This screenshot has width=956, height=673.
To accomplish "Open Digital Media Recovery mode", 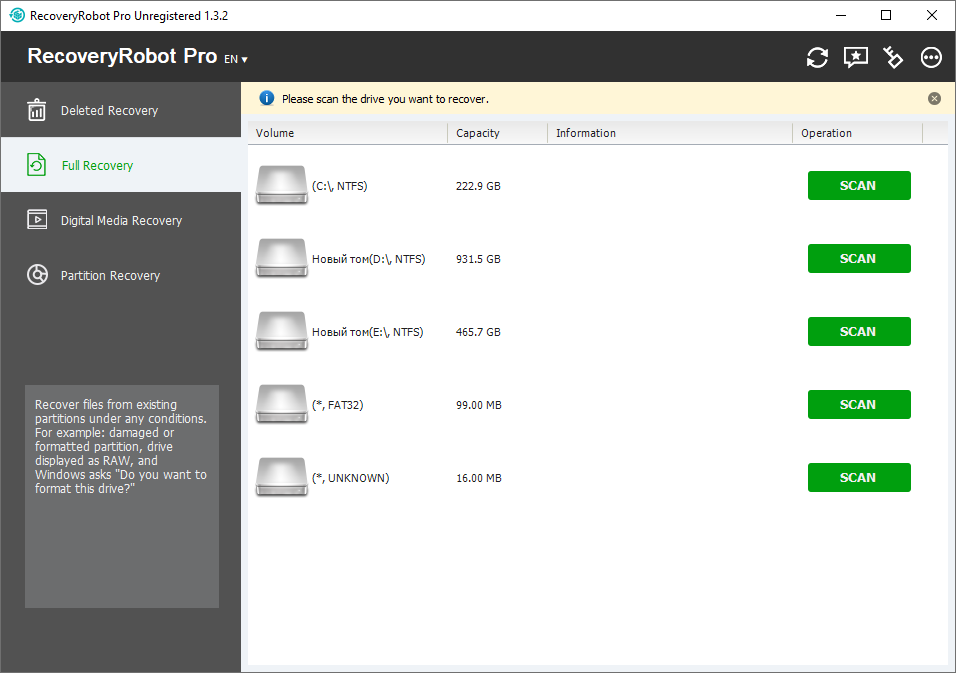I will [121, 220].
